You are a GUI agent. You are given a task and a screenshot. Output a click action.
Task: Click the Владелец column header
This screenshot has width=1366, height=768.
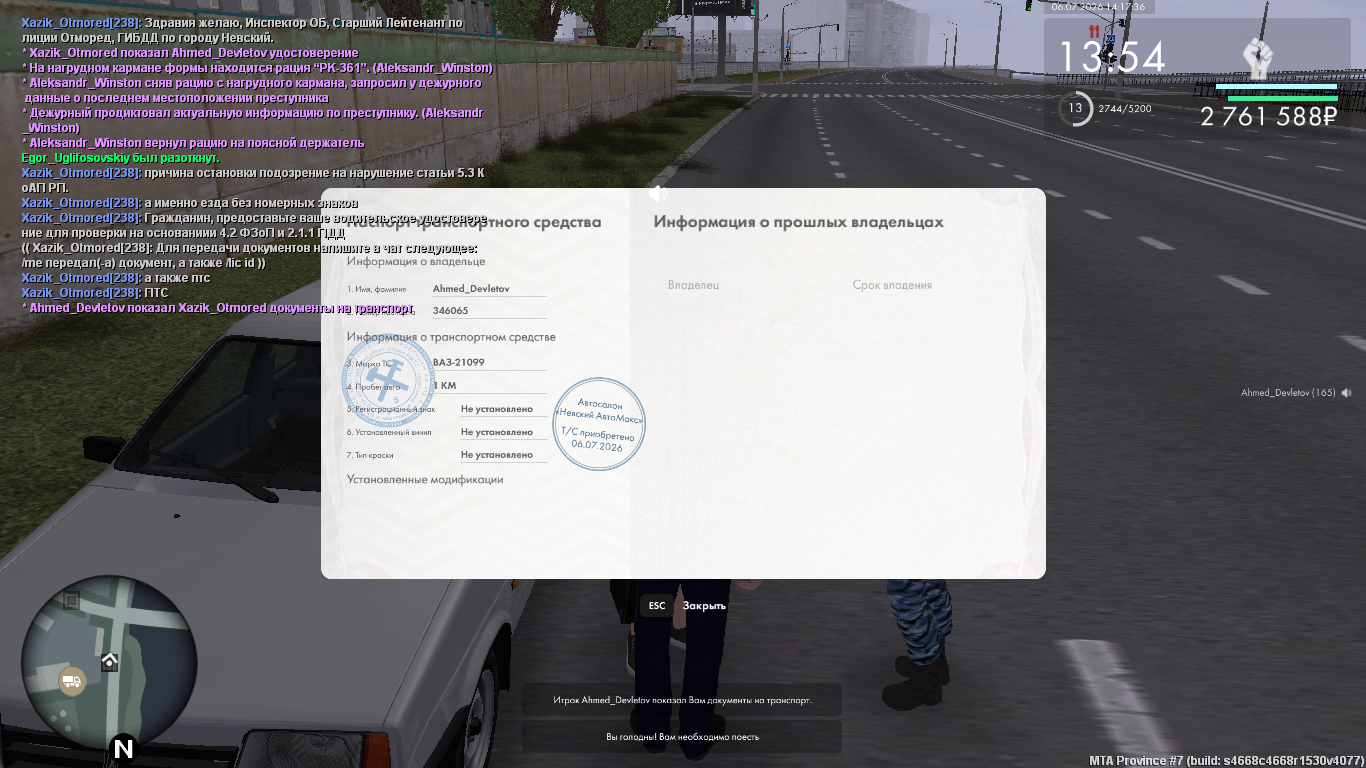(x=693, y=285)
